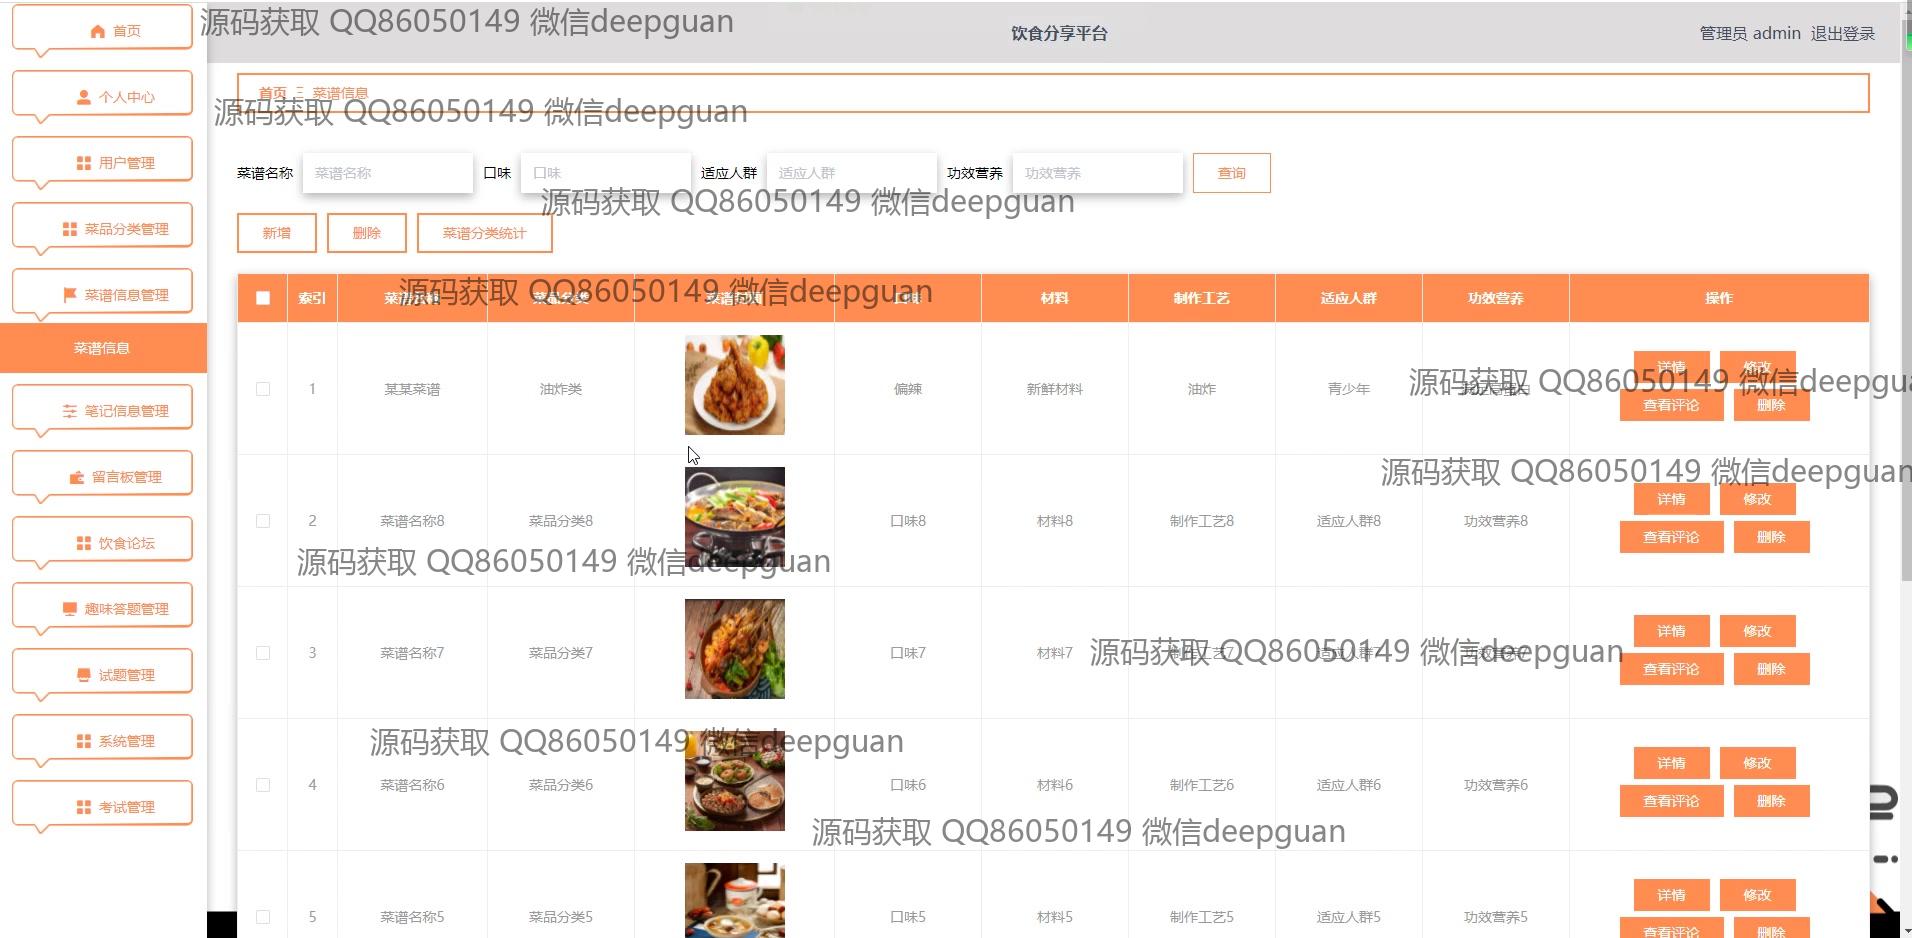This screenshot has height=938, width=1912.
Task: Open the highlighted 菜谱信息 submenu item
Action: [103, 348]
